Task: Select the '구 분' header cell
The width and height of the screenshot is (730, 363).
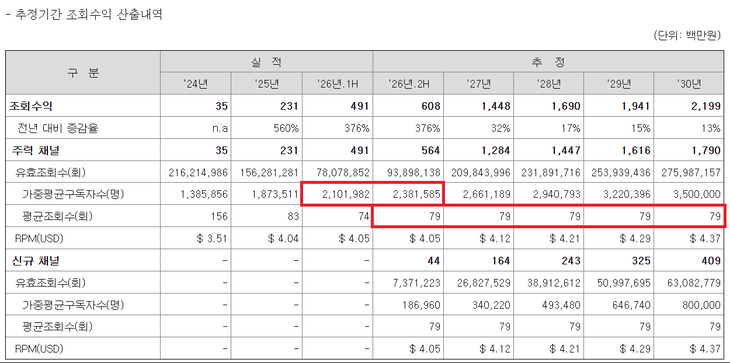Action: (x=83, y=73)
